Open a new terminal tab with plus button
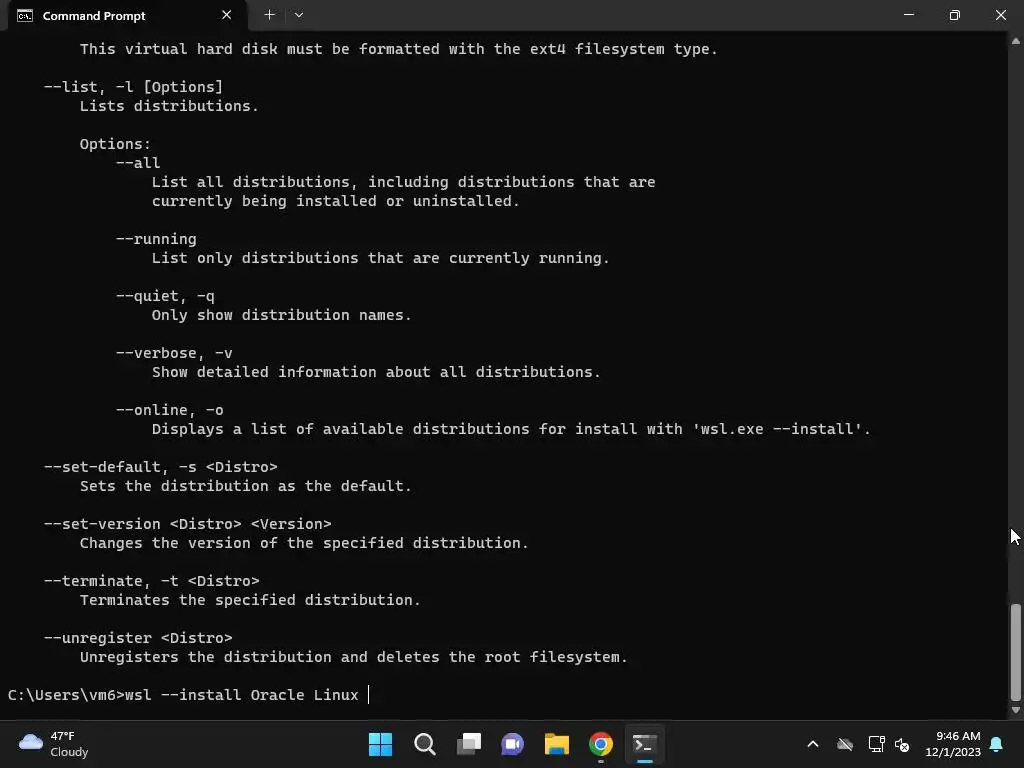Image resolution: width=1024 pixels, height=768 pixels. (269, 15)
